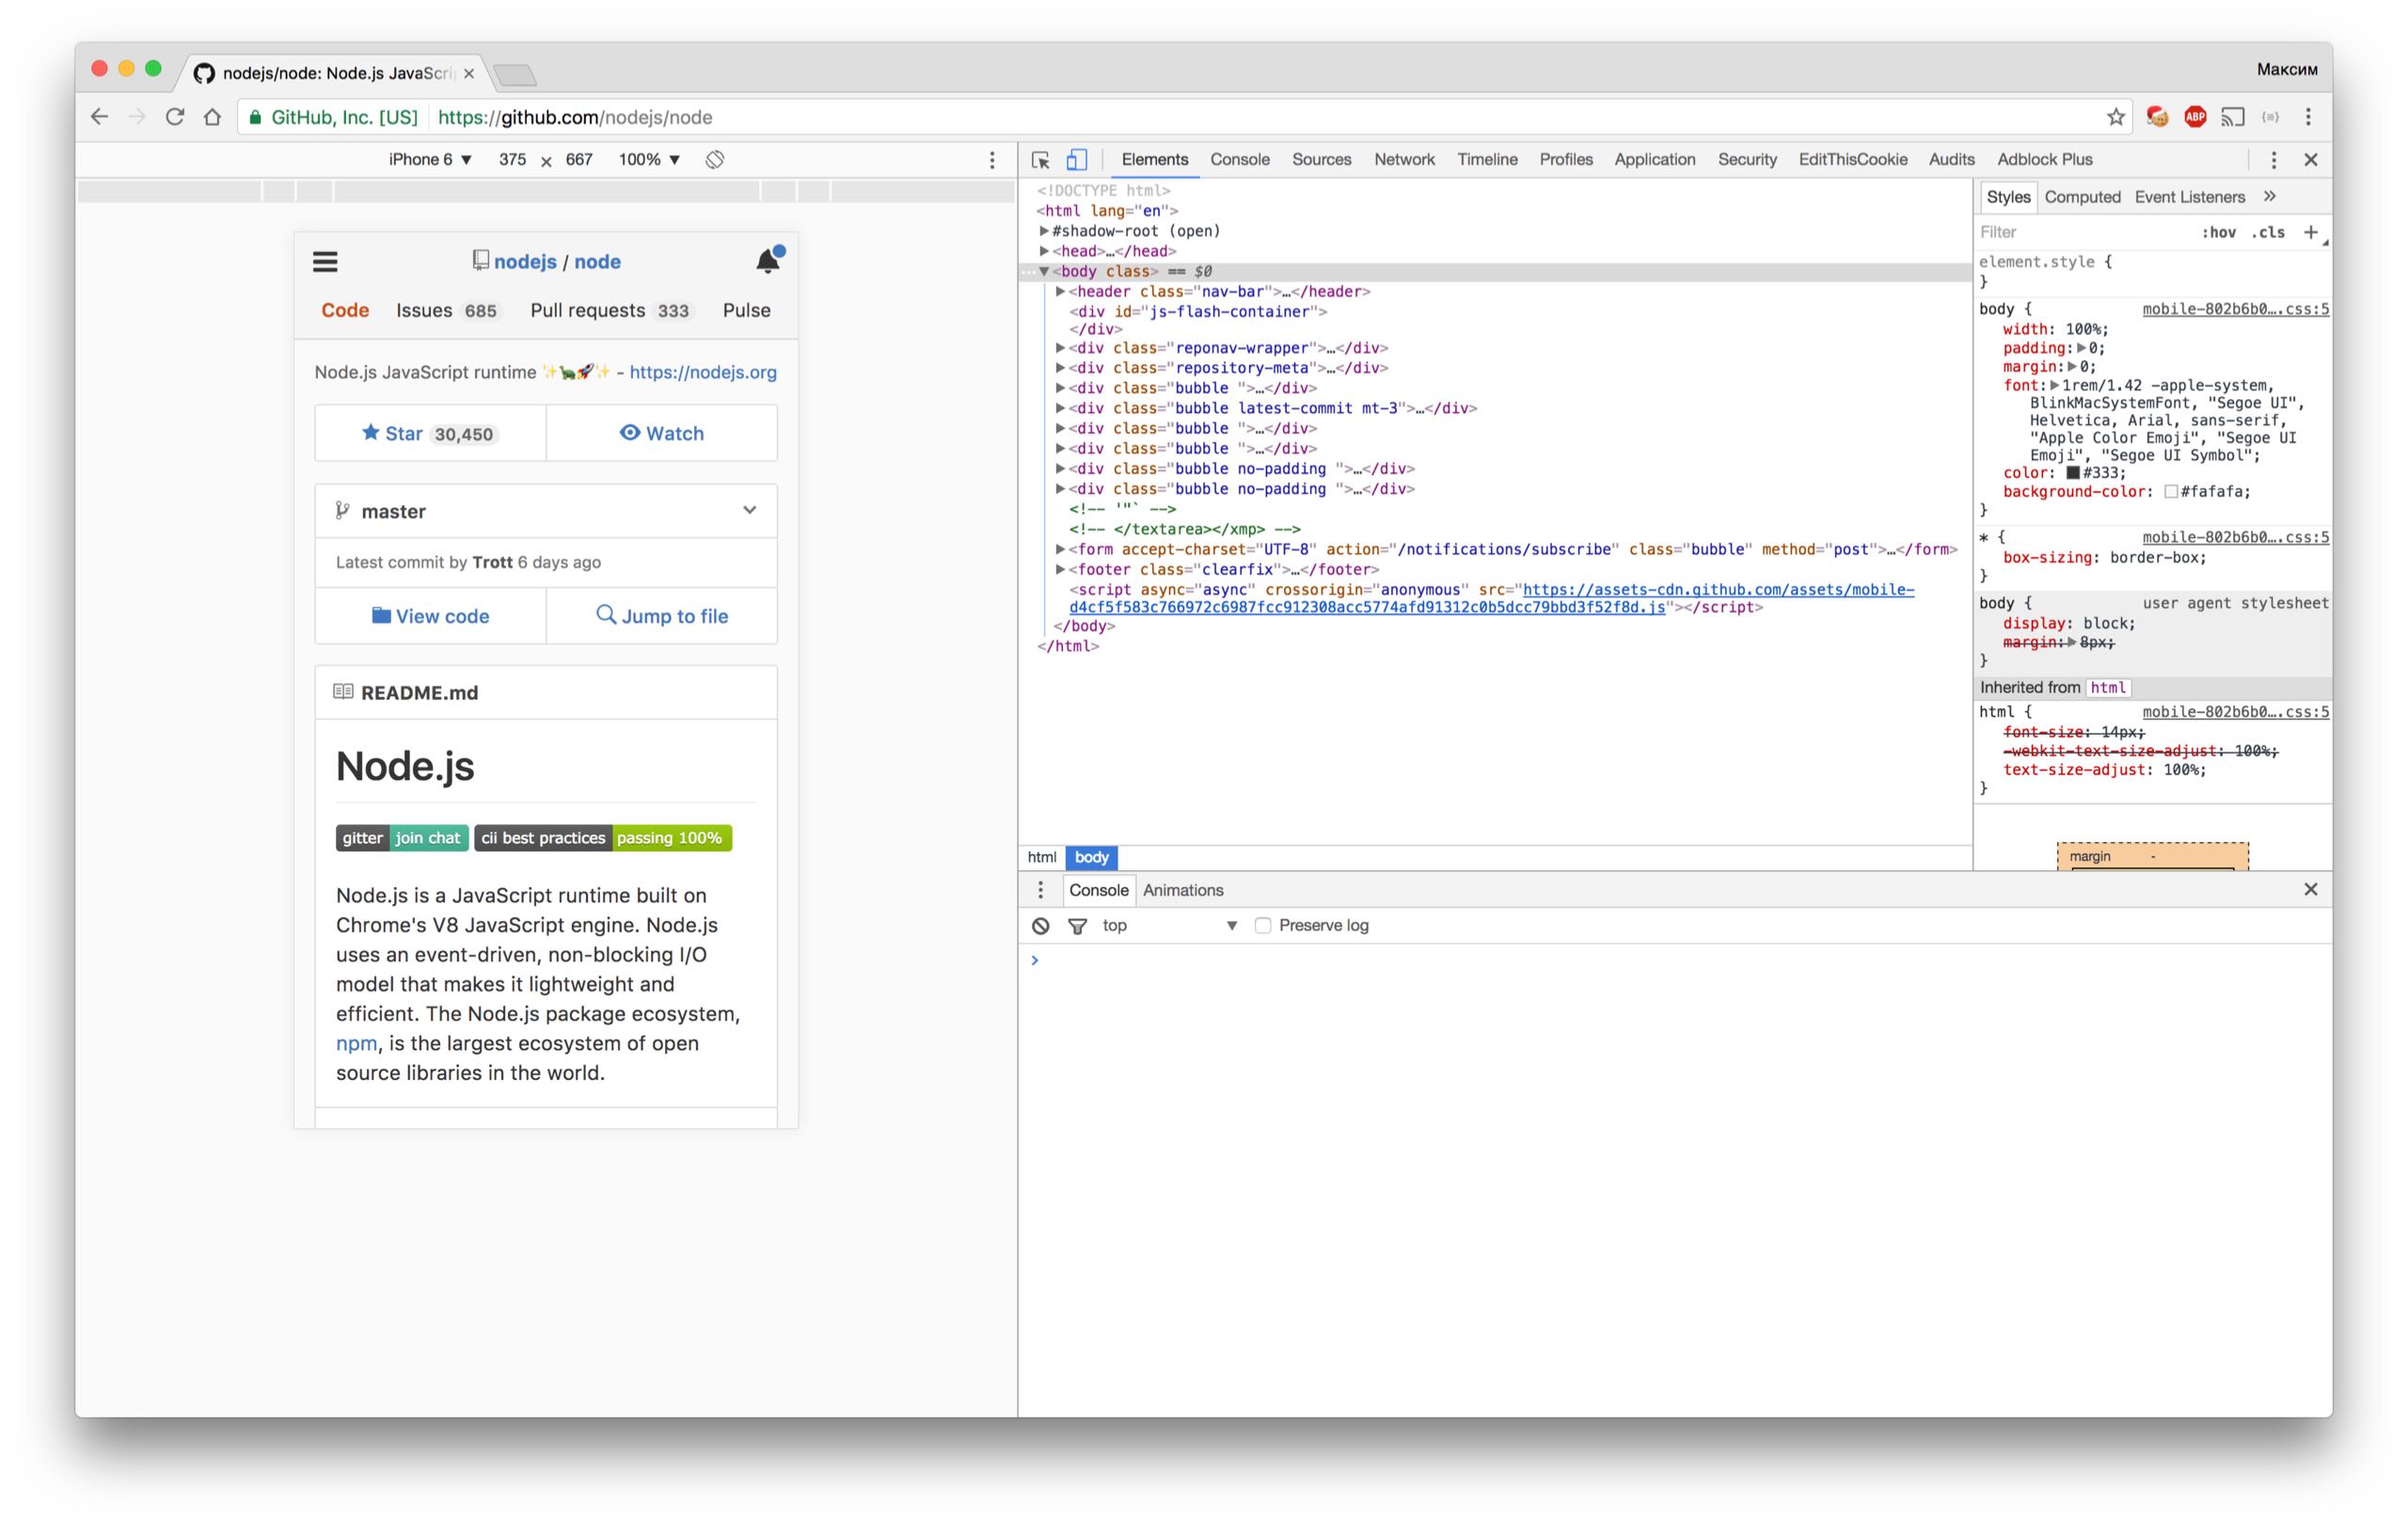Click the bookmark star in address bar
Viewport: 2408px width, 1525px height.
click(2115, 117)
